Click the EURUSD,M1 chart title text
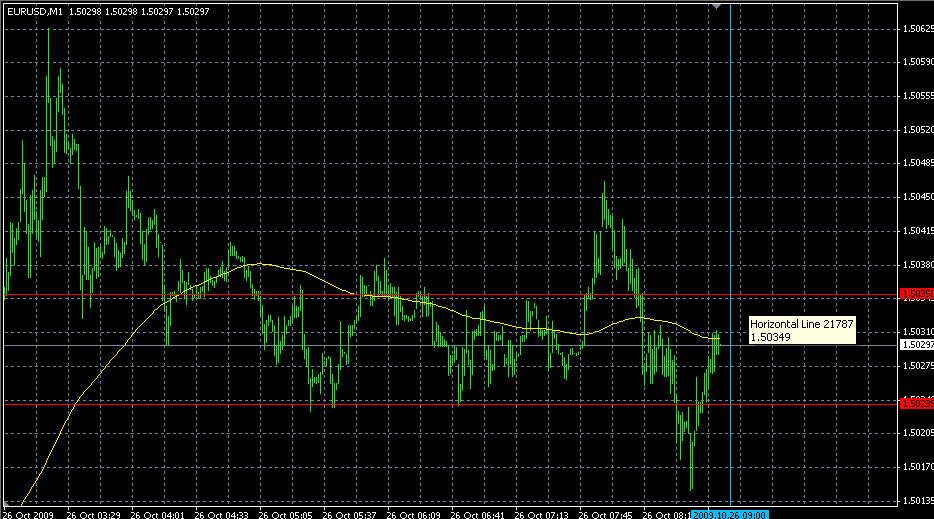Viewport: 934px width, 519px height. (36, 9)
